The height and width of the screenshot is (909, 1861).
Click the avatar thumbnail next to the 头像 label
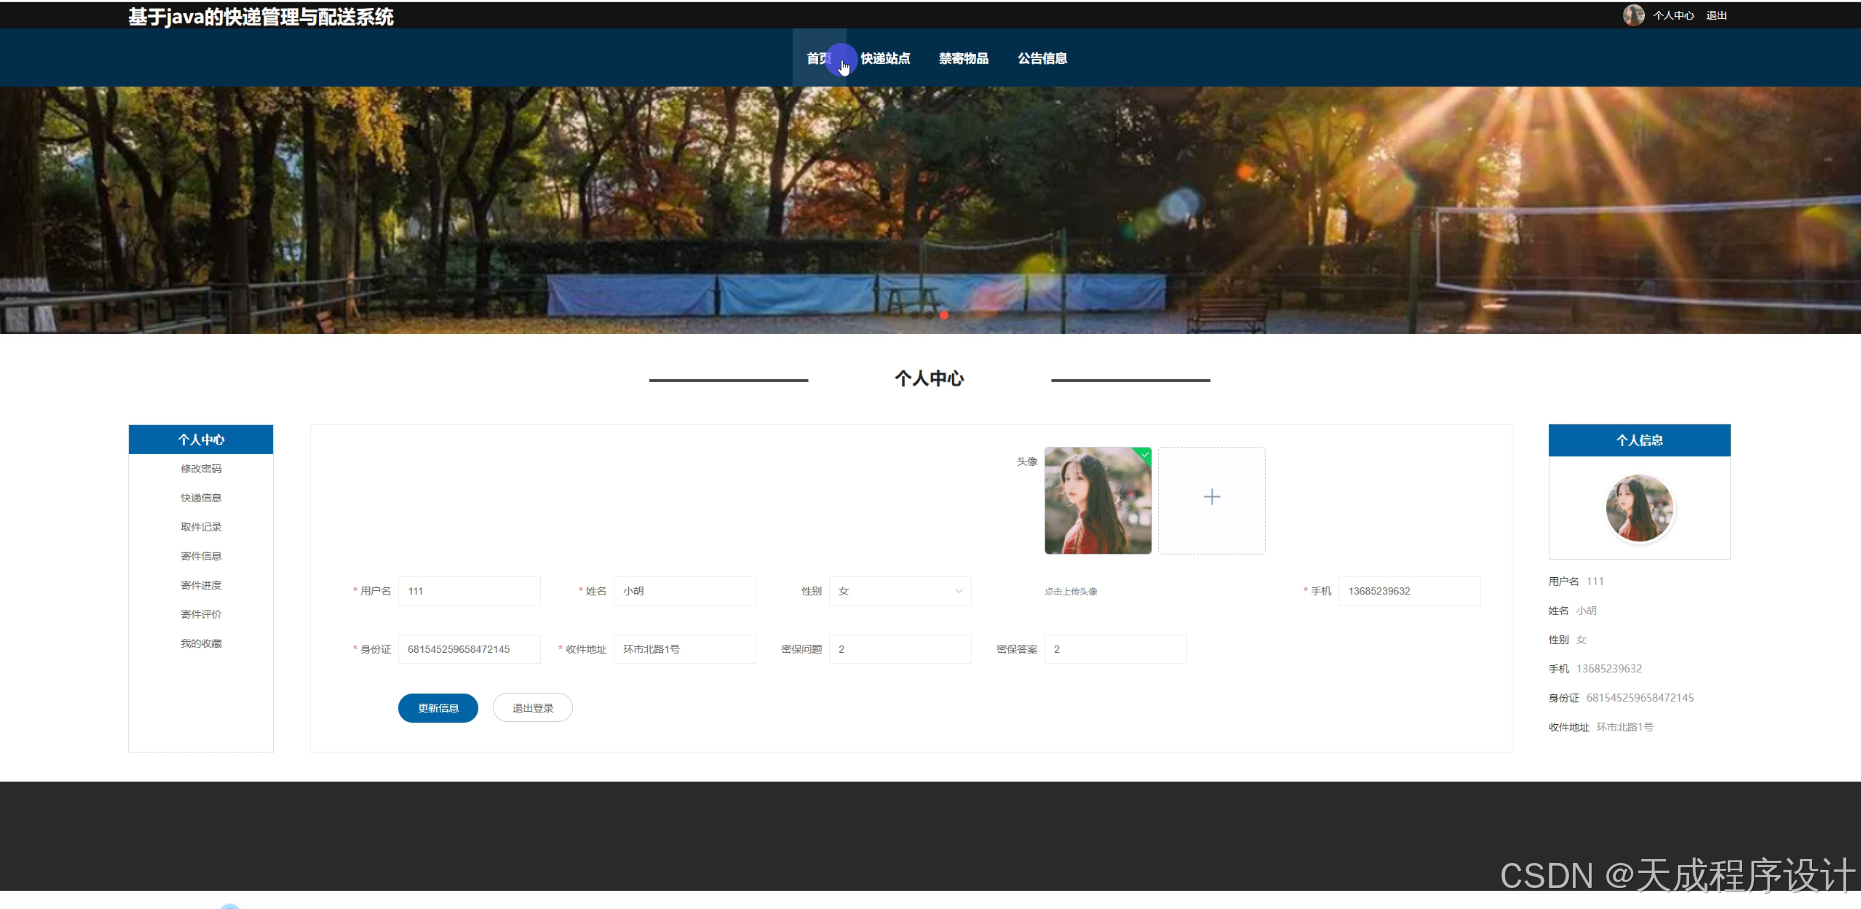coord(1097,500)
